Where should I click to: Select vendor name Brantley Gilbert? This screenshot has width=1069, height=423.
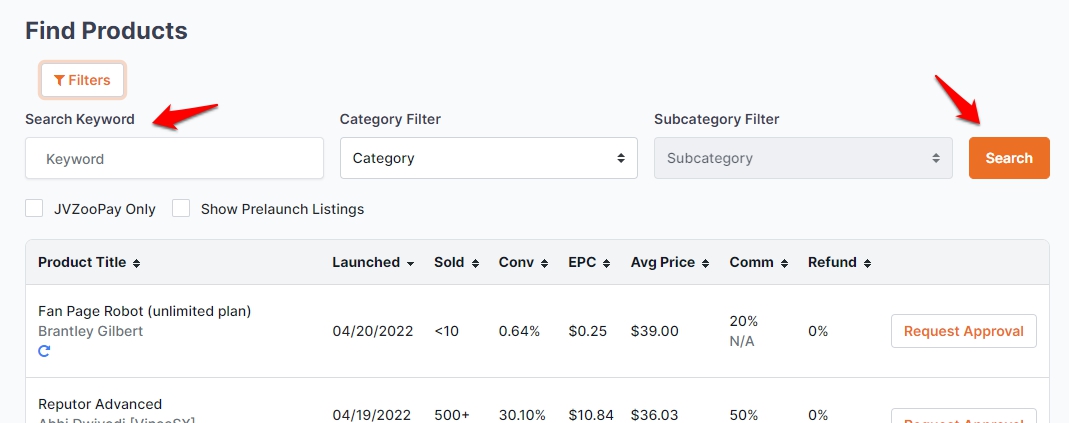click(90, 332)
